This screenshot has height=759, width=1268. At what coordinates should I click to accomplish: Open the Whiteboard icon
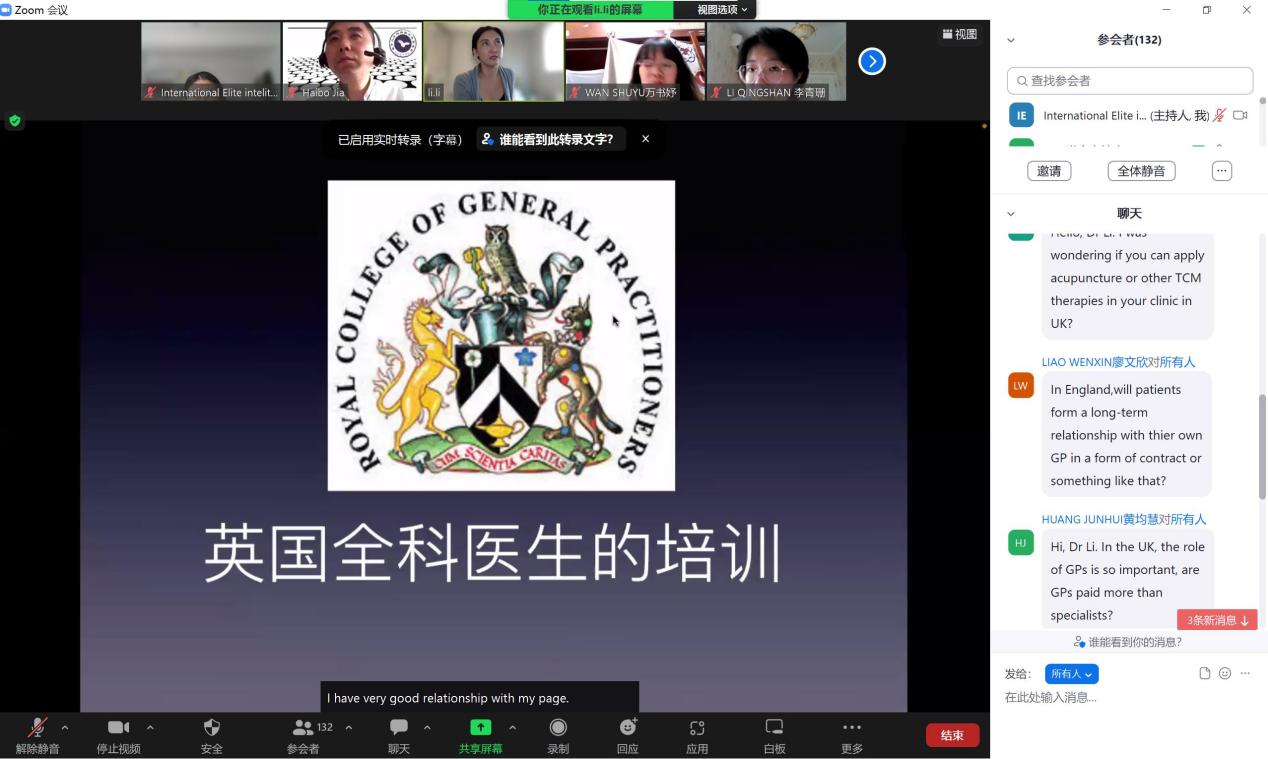pos(774,728)
